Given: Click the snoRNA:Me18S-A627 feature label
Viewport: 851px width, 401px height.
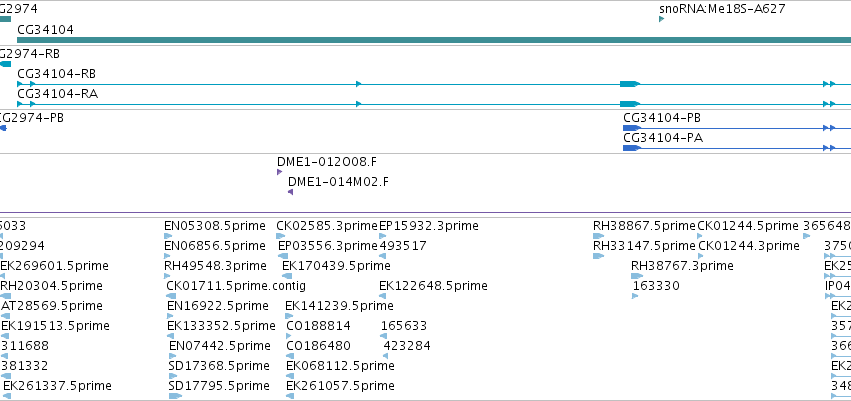Looking at the screenshot, I should [x=722, y=9].
